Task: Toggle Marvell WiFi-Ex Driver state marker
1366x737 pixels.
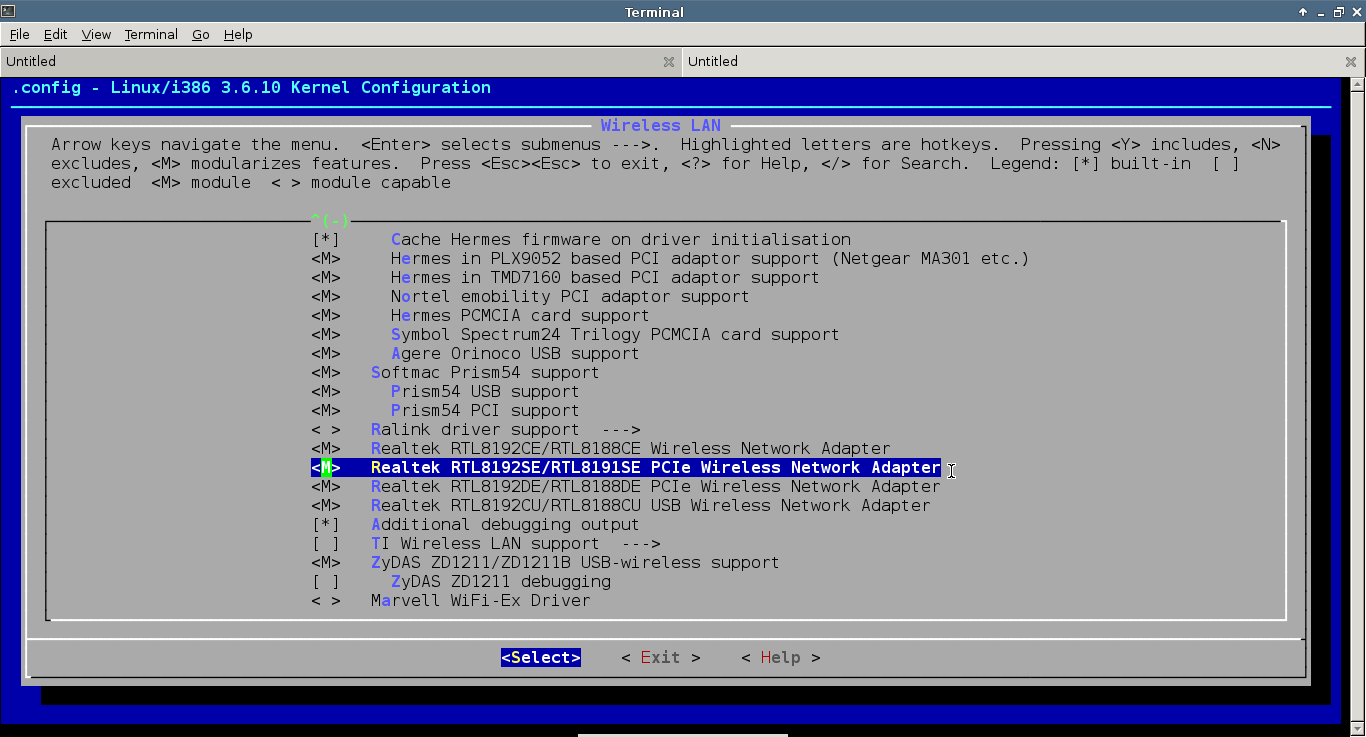Action: point(326,600)
